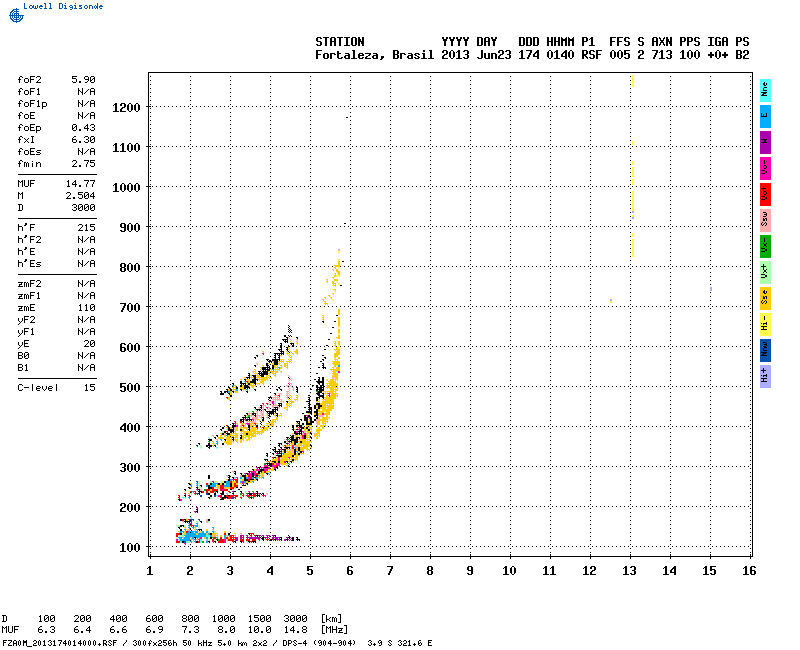
Task: Click the 500 km y-axis label
Action: [130, 388]
